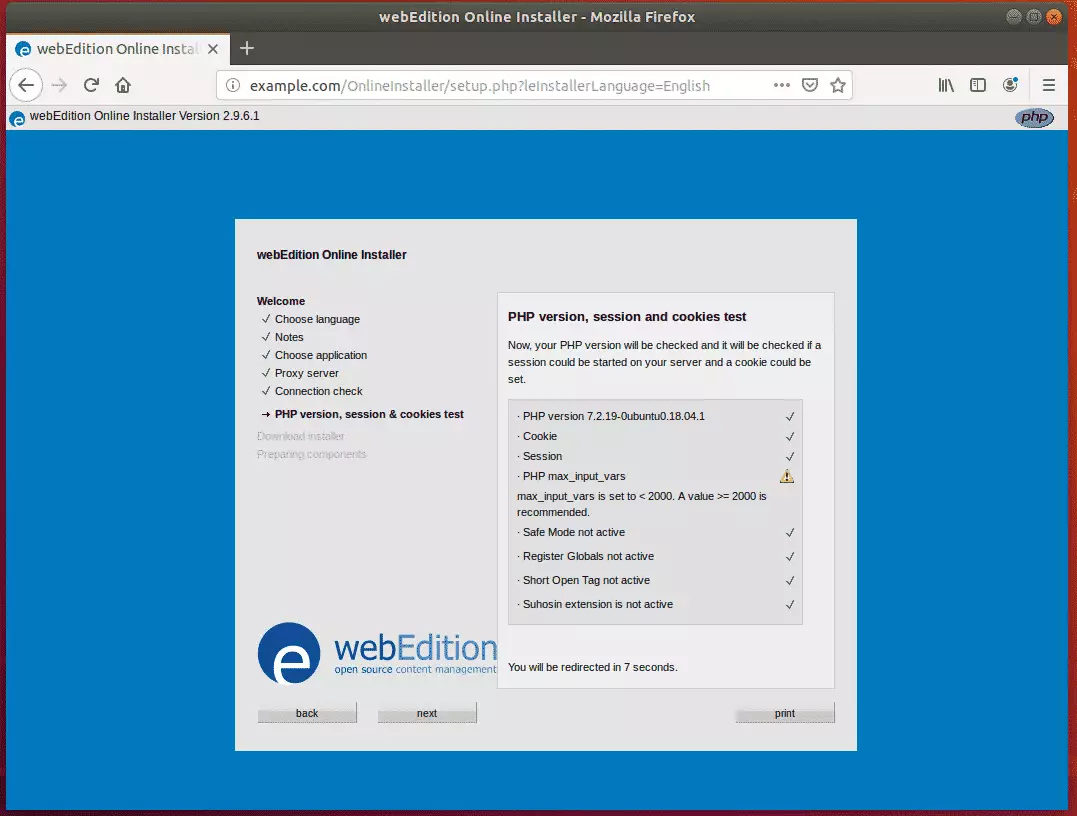Select the Connection check step
The width and height of the screenshot is (1077, 816).
click(319, 391)
